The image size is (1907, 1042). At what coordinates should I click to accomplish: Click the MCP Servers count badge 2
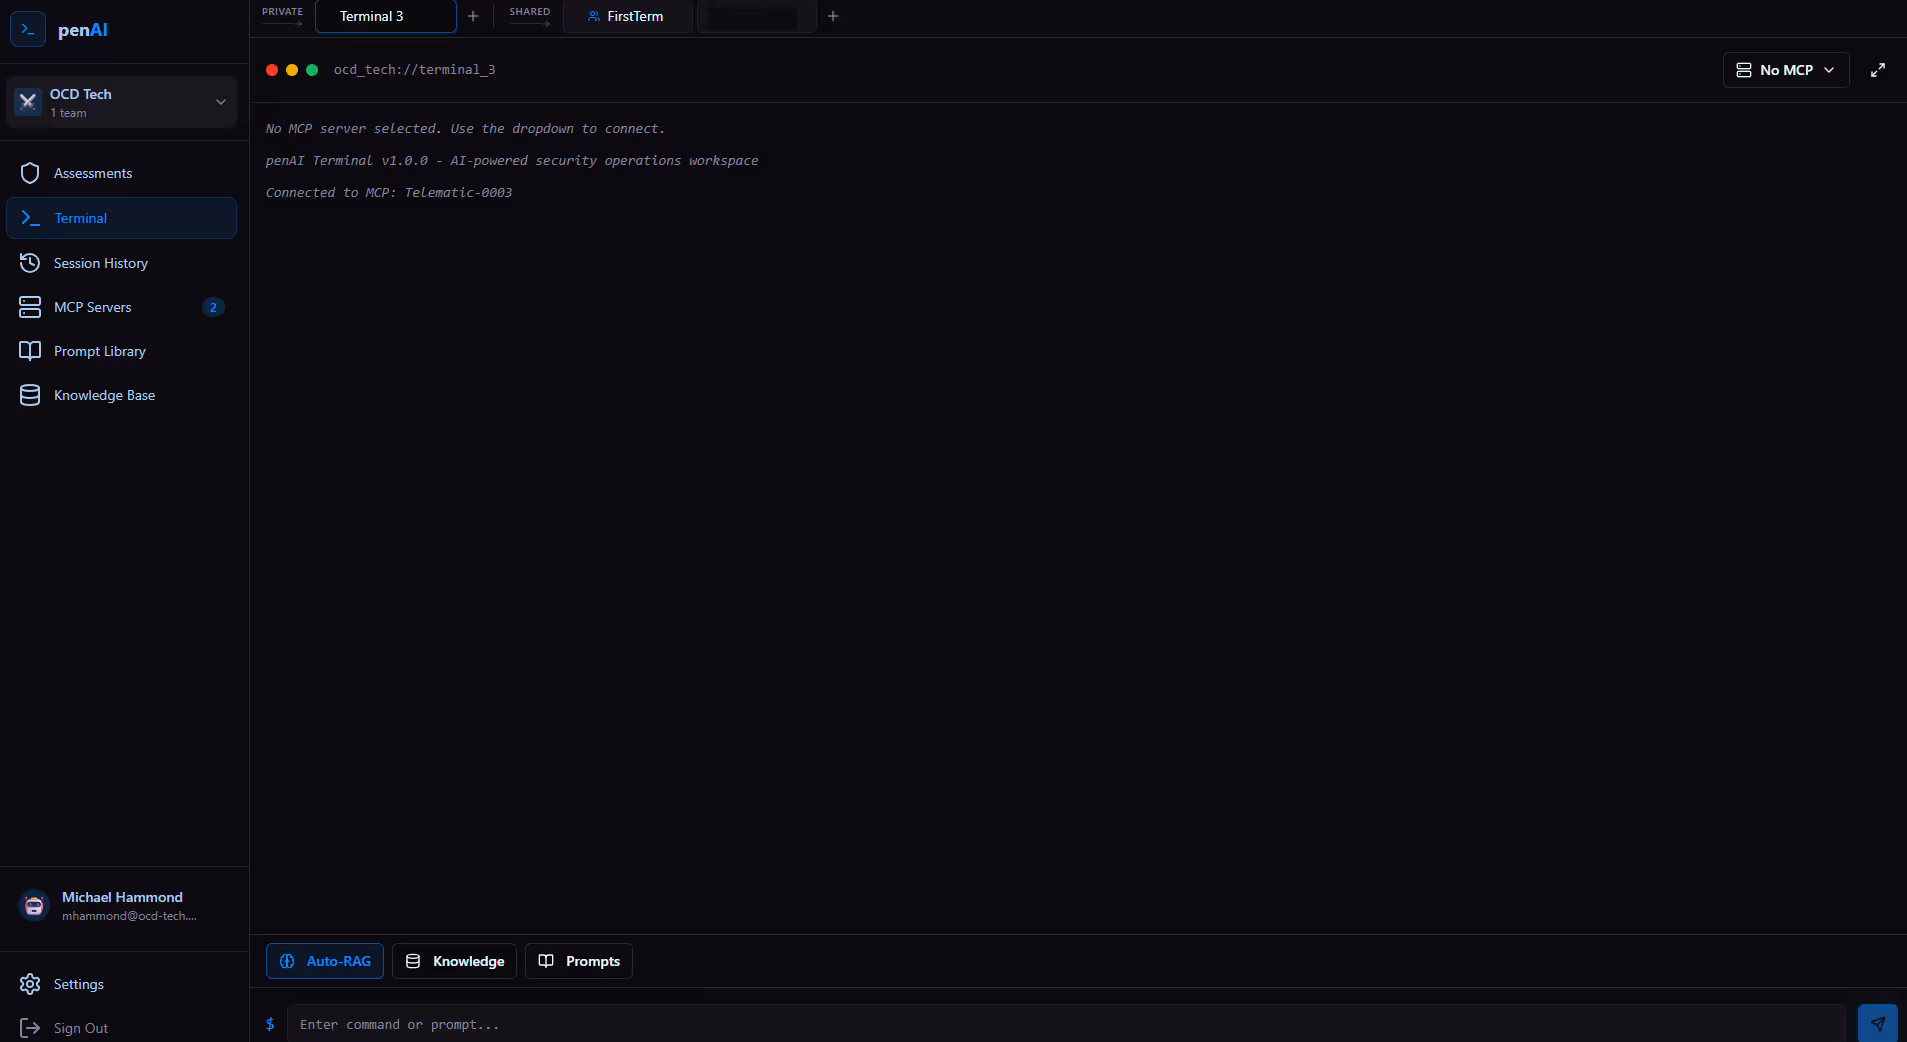click(213, 307)
